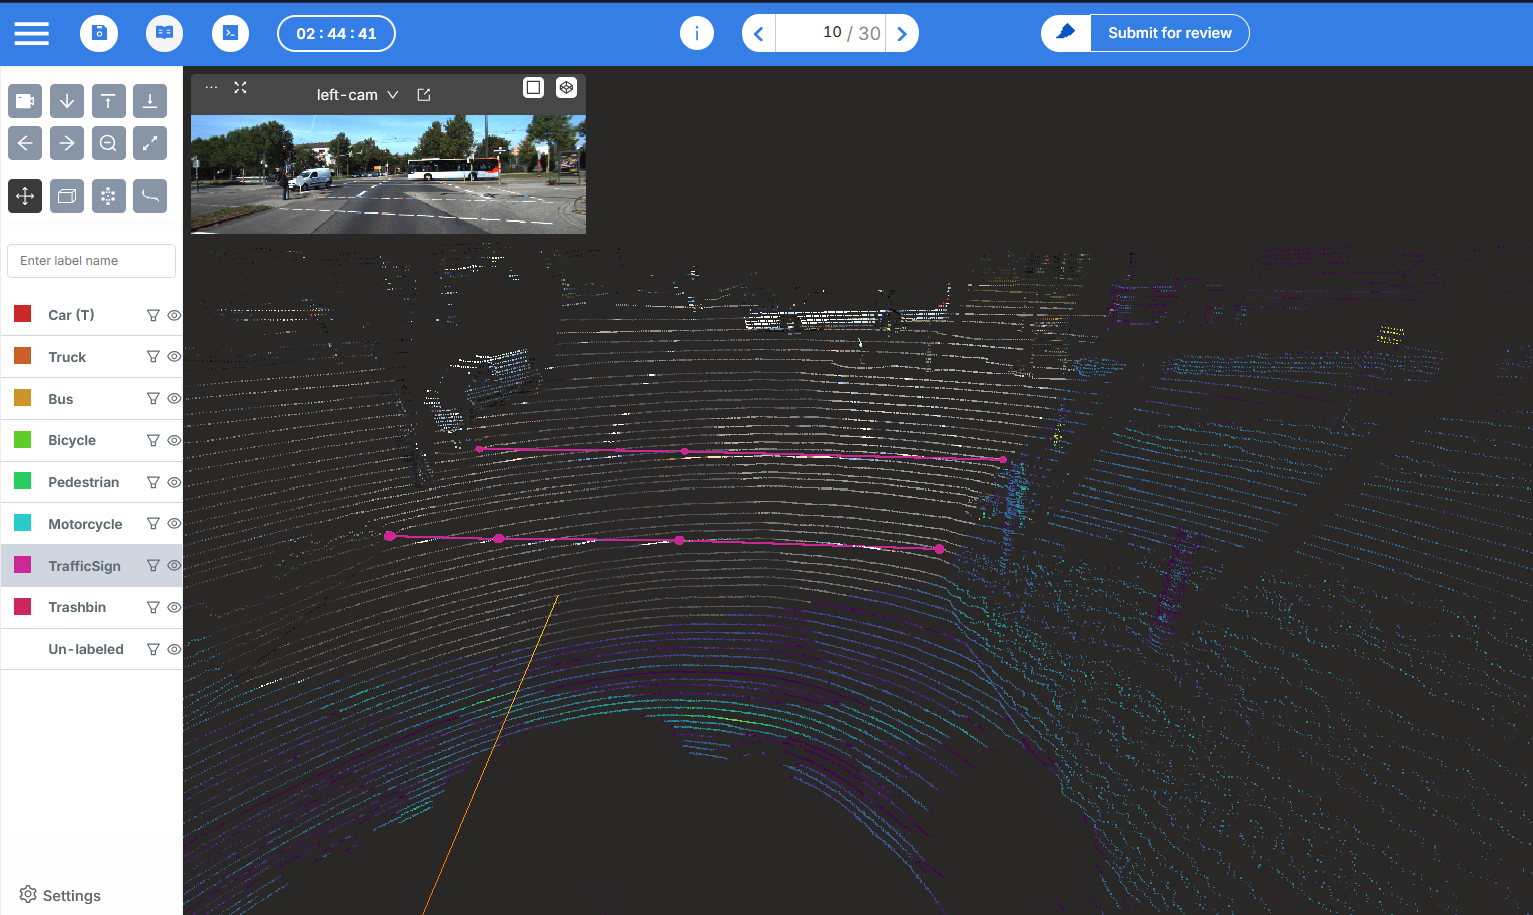Hide the Pedestrian label with eye icon
The width and height of the screenshot is (1533, 915).
(174, 482)
